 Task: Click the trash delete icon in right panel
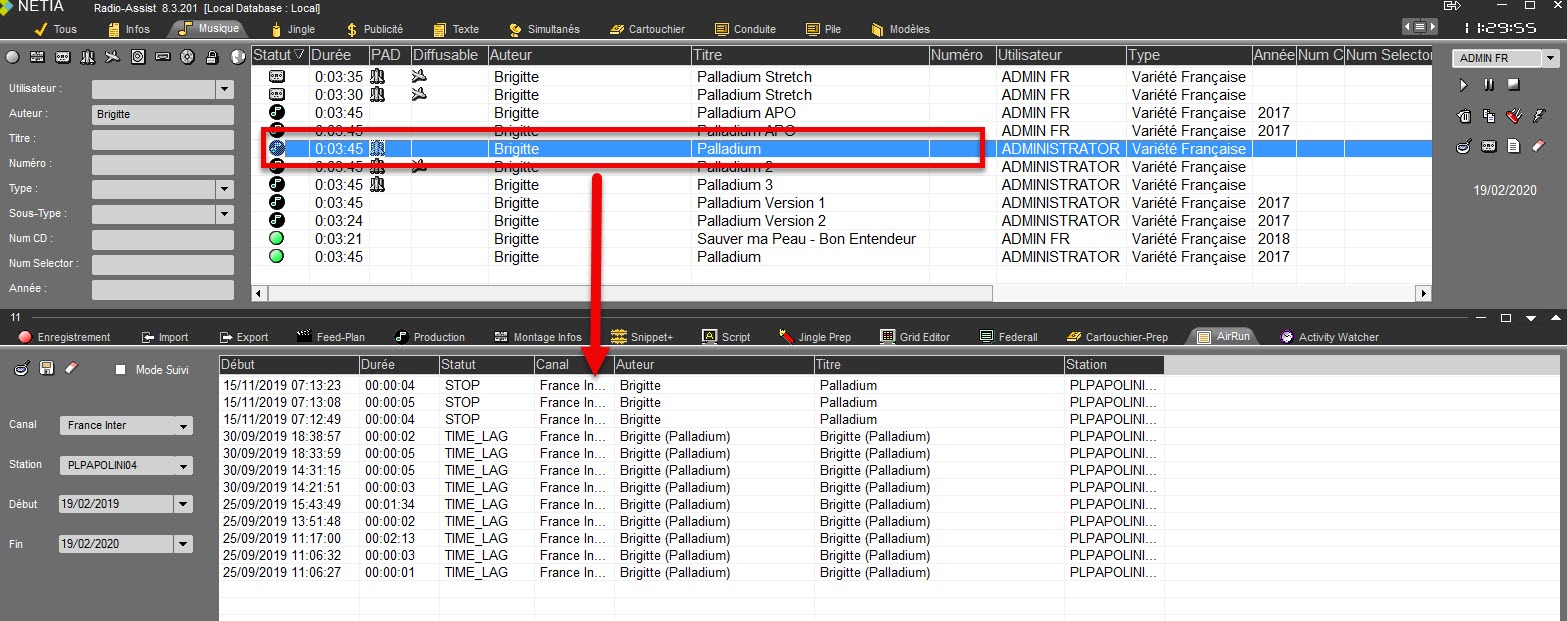point(1464,116)
